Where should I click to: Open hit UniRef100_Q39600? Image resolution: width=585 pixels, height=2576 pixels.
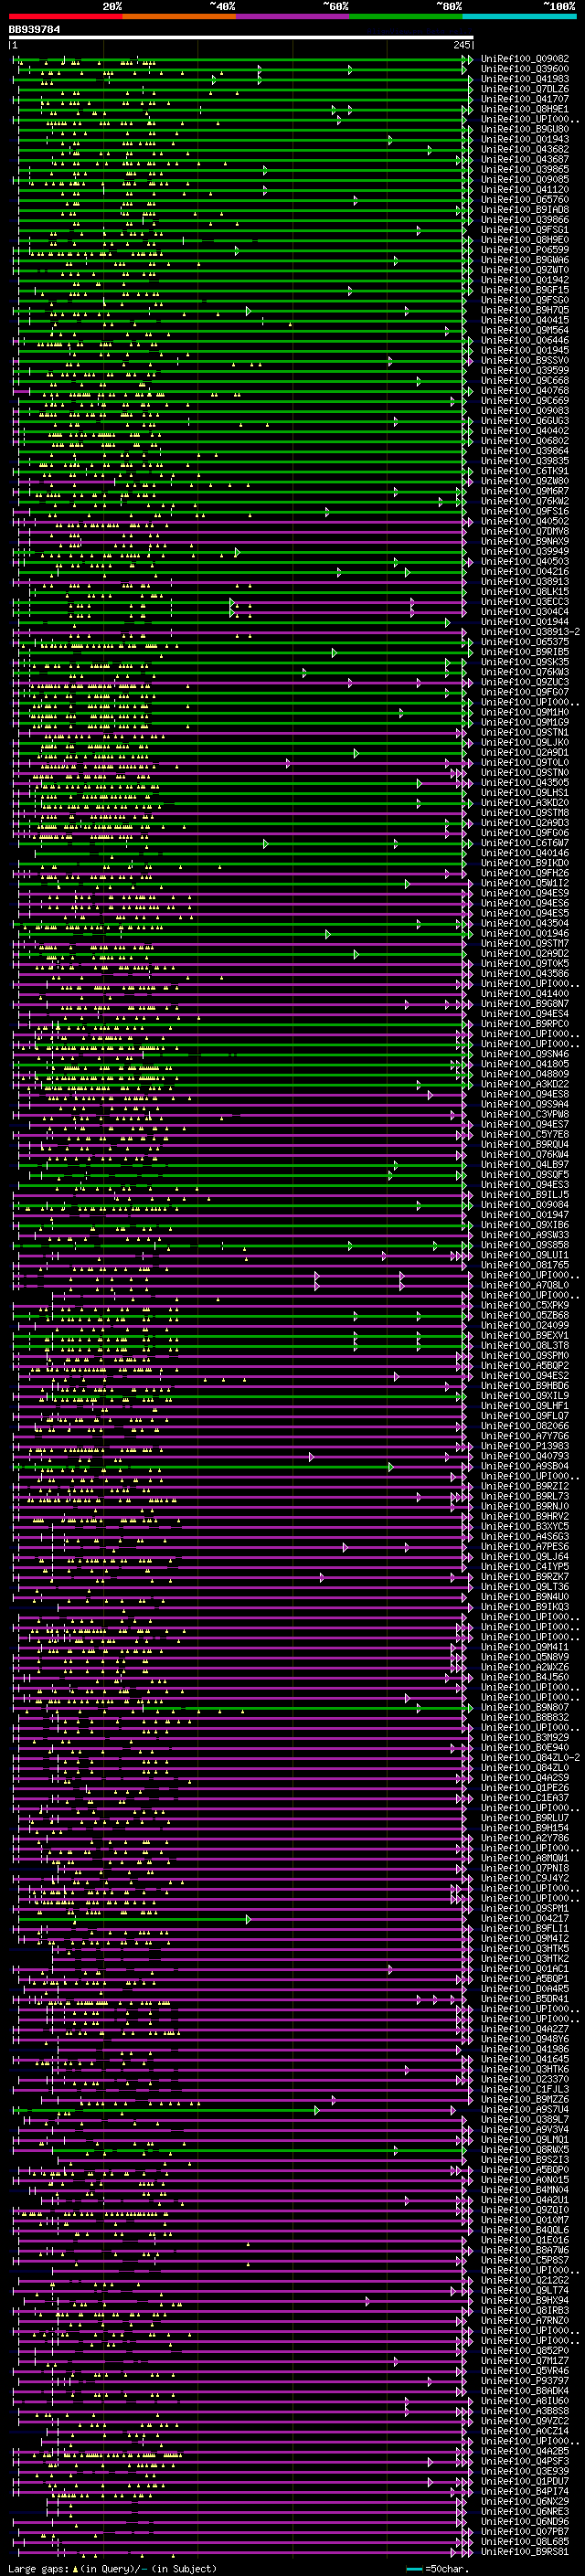click(x=525, y=69)
